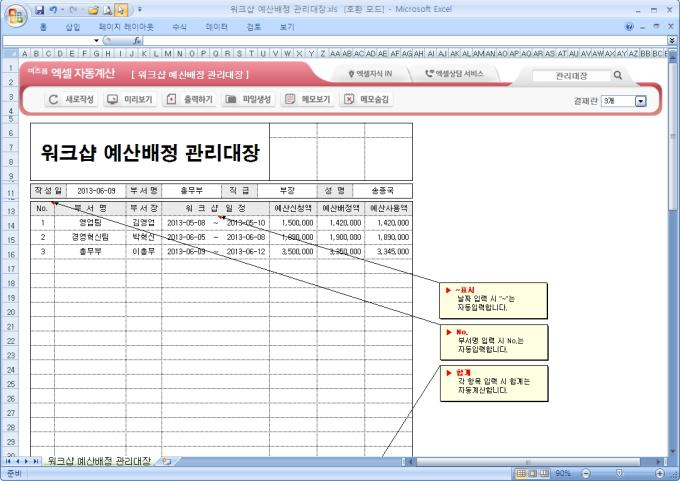The image size is (680, 481).
Task: Click the Excel Help question mark icon
Action: pos(629,27)
